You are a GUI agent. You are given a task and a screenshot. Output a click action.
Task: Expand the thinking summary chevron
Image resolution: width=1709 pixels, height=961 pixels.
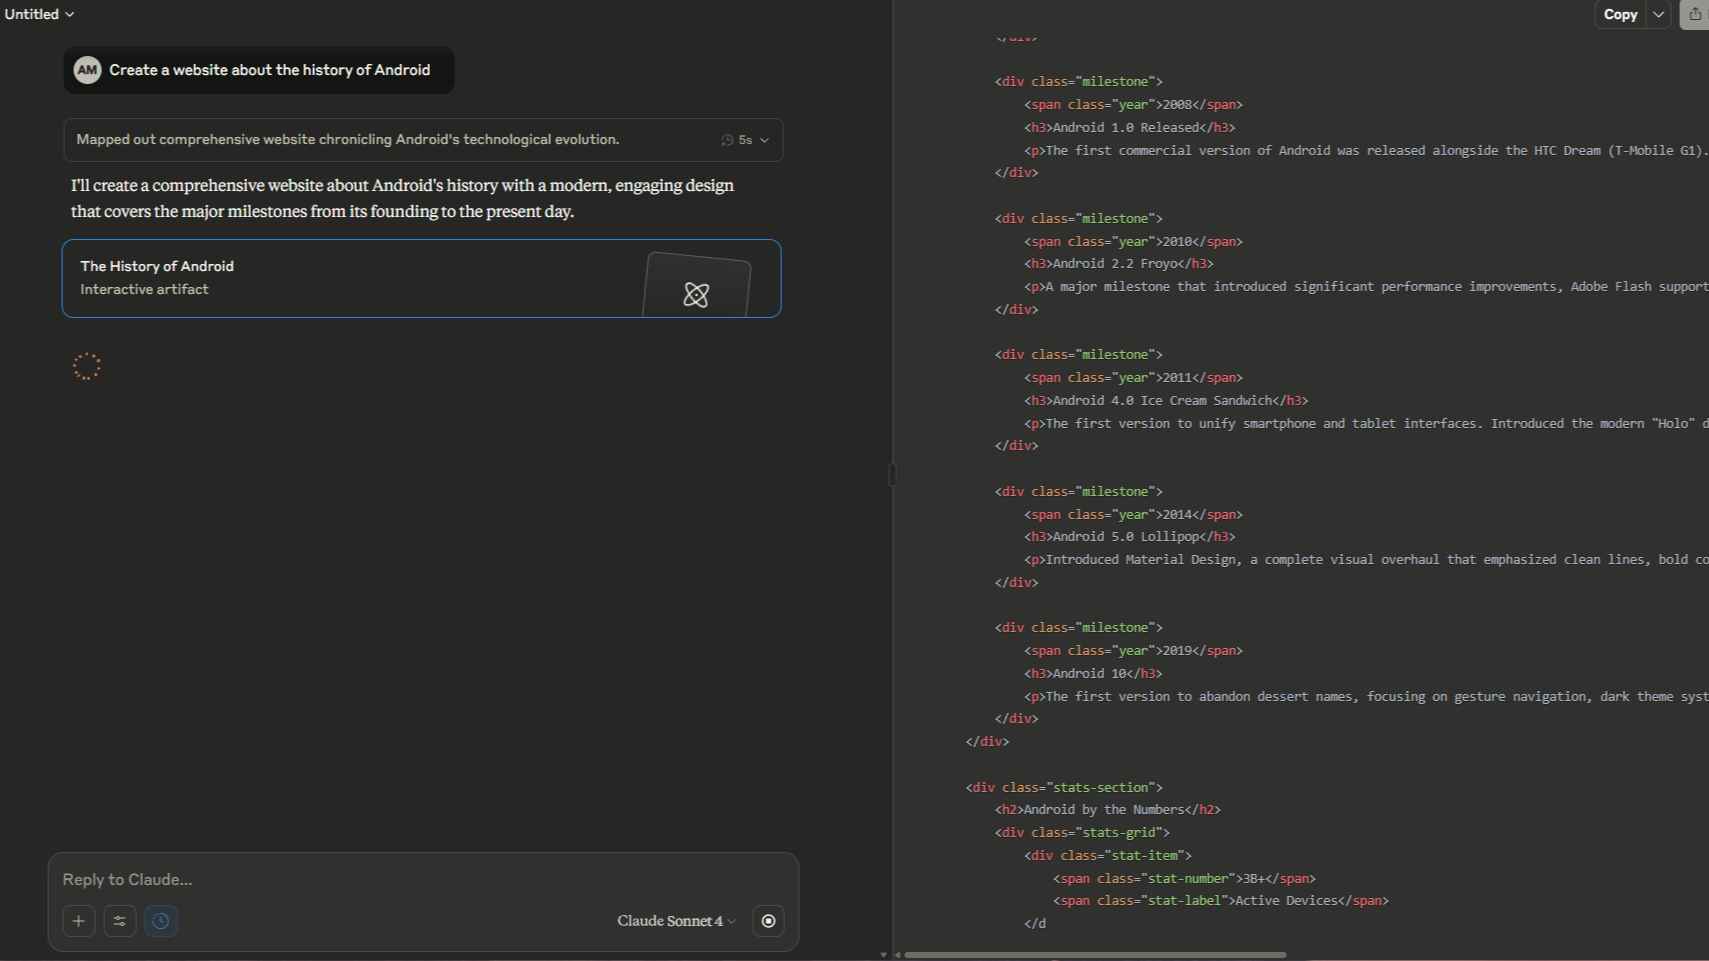pos(765,140)
